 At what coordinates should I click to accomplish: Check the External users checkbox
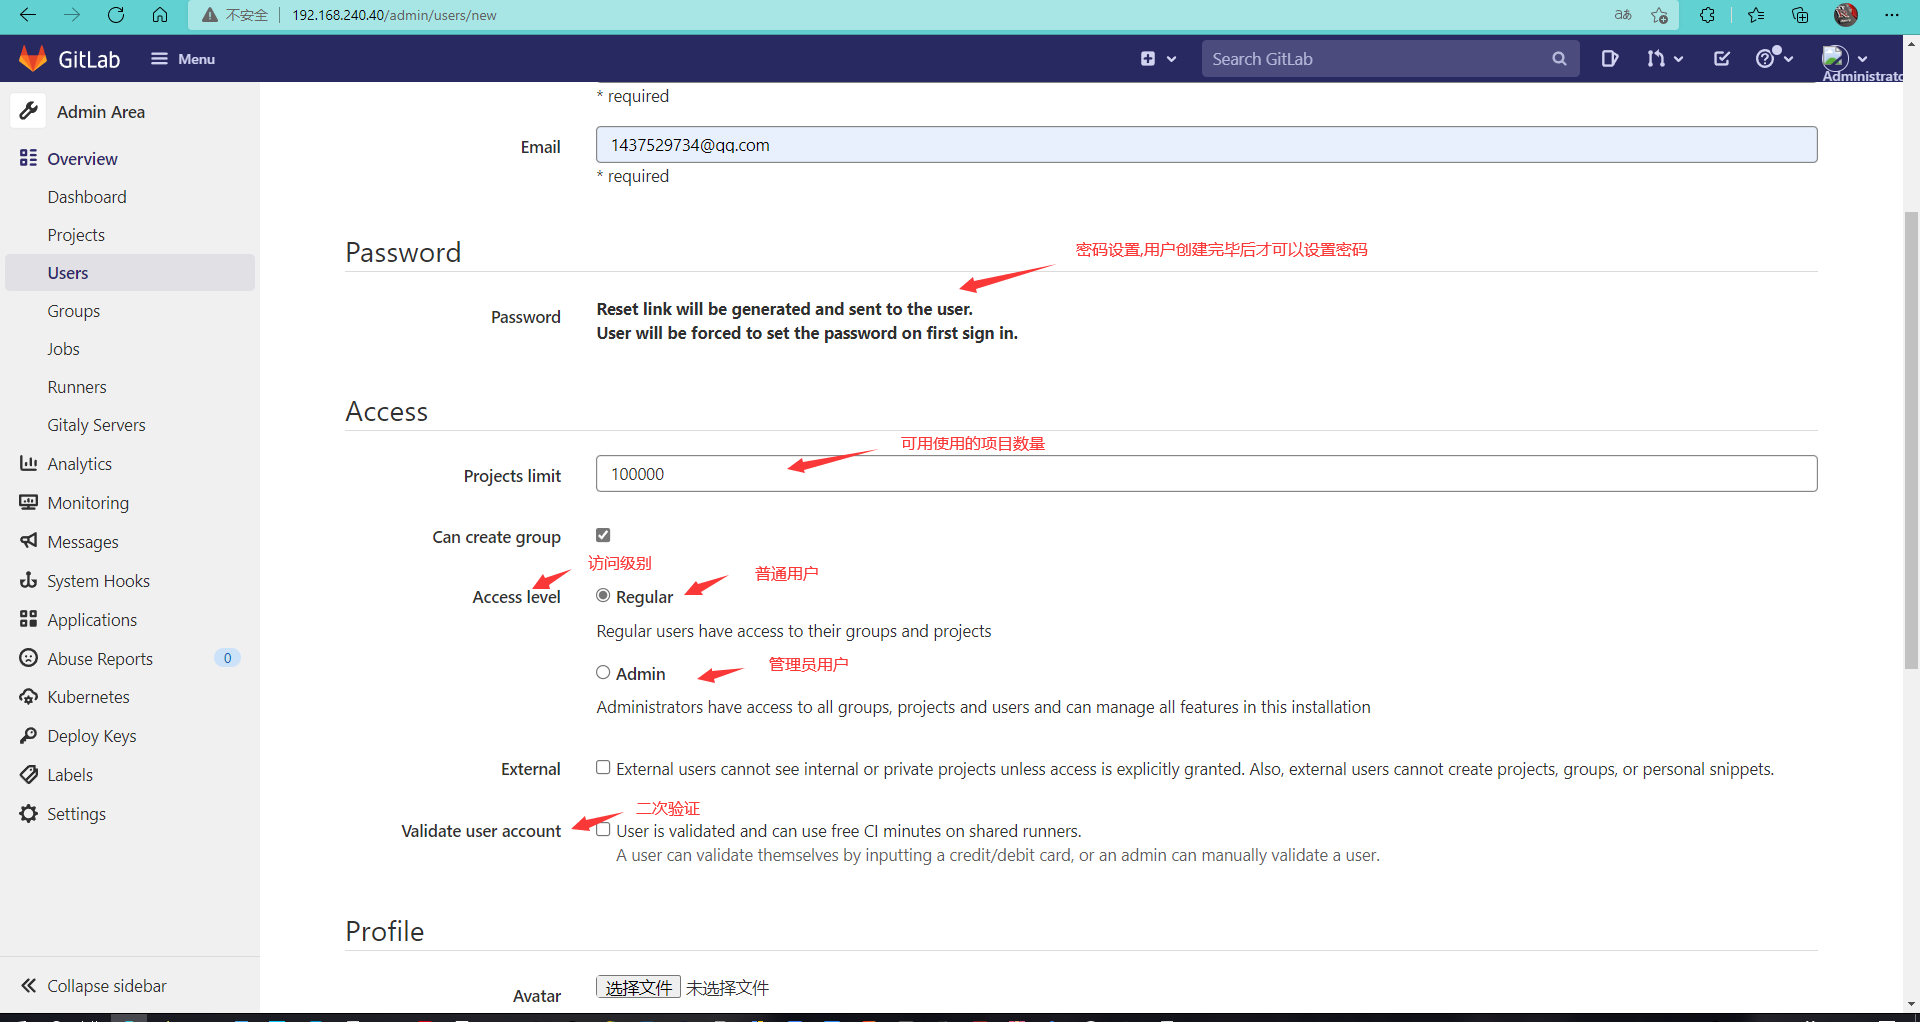(603, 767)
